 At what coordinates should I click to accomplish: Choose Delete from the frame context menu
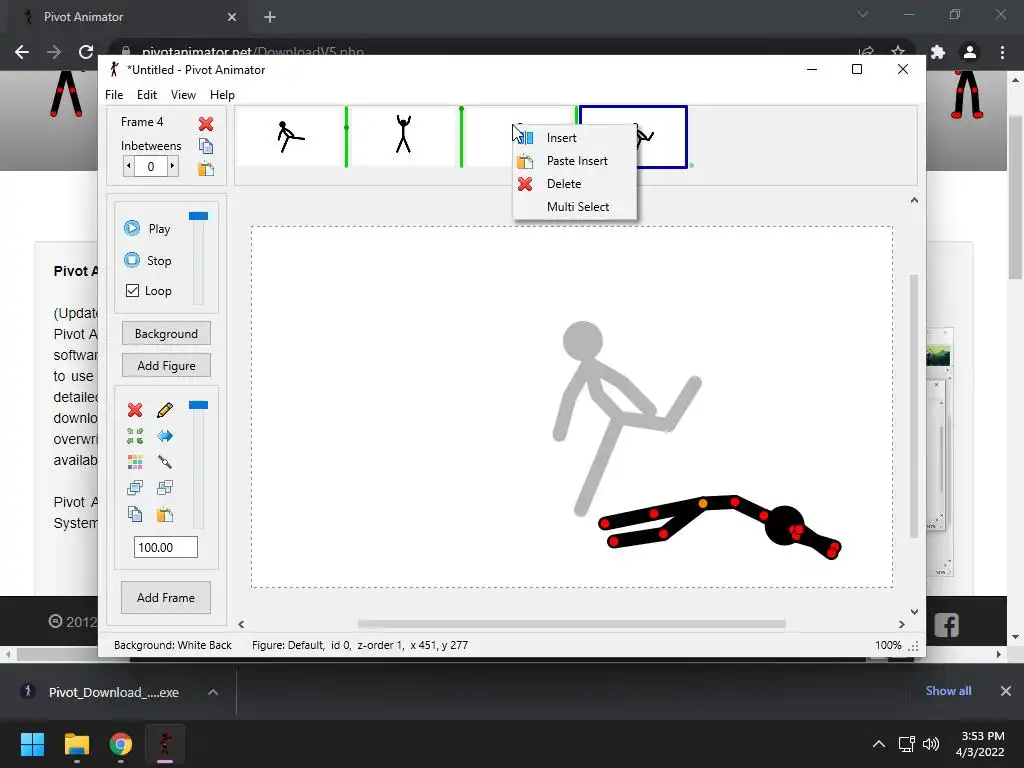pyautogui.click(x=575, y=184)
